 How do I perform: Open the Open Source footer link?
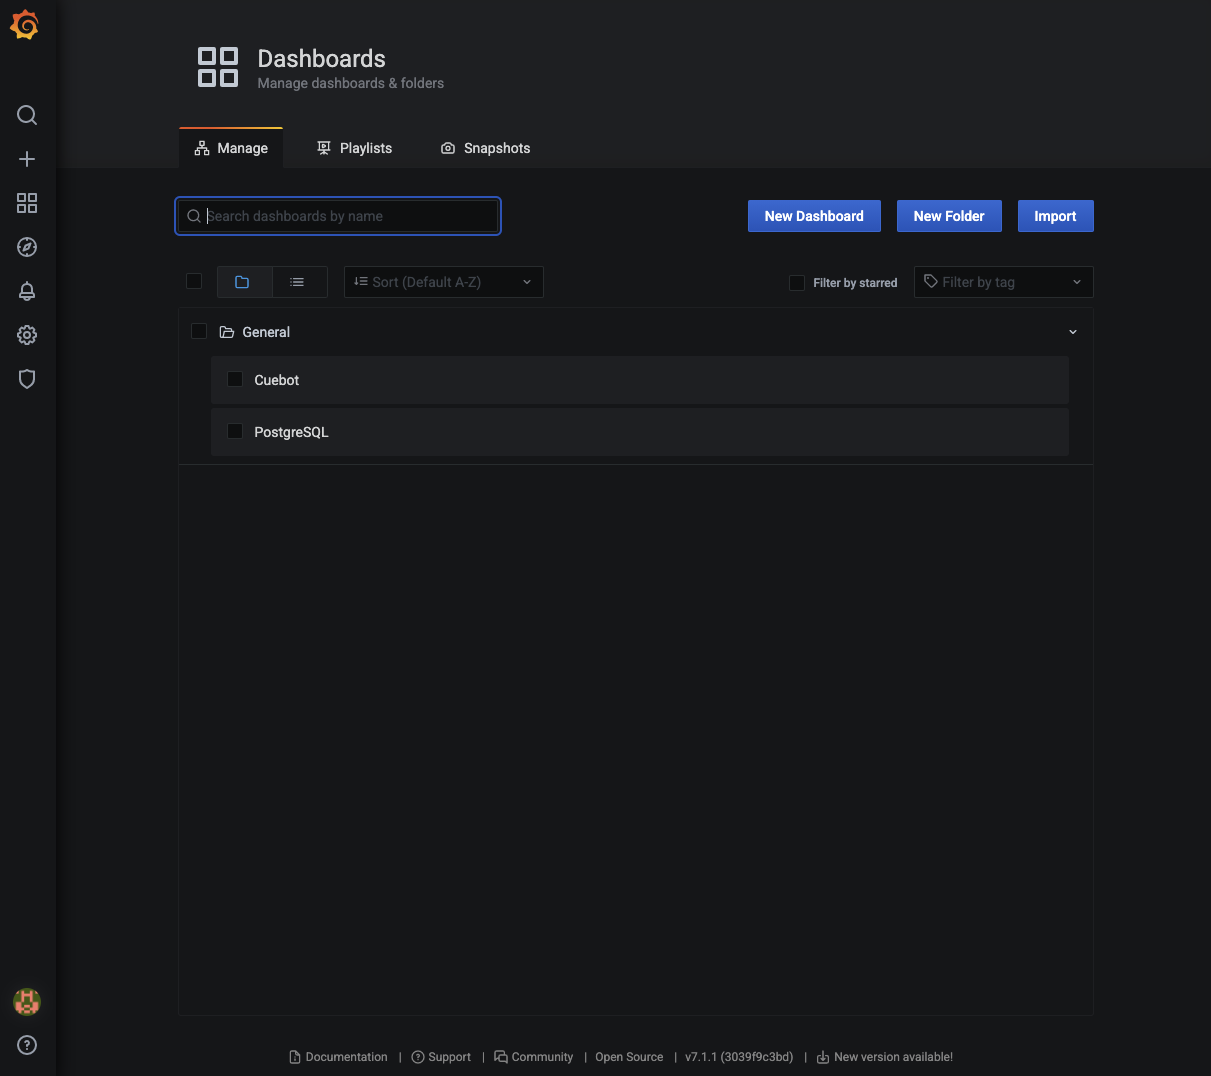click(629, 1057)
